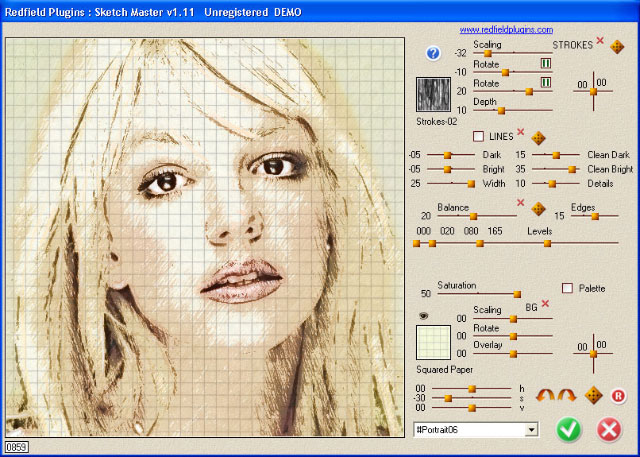The image size is (640, 457).
Task: Click the dice icon next to LINES
Action: 538,138
